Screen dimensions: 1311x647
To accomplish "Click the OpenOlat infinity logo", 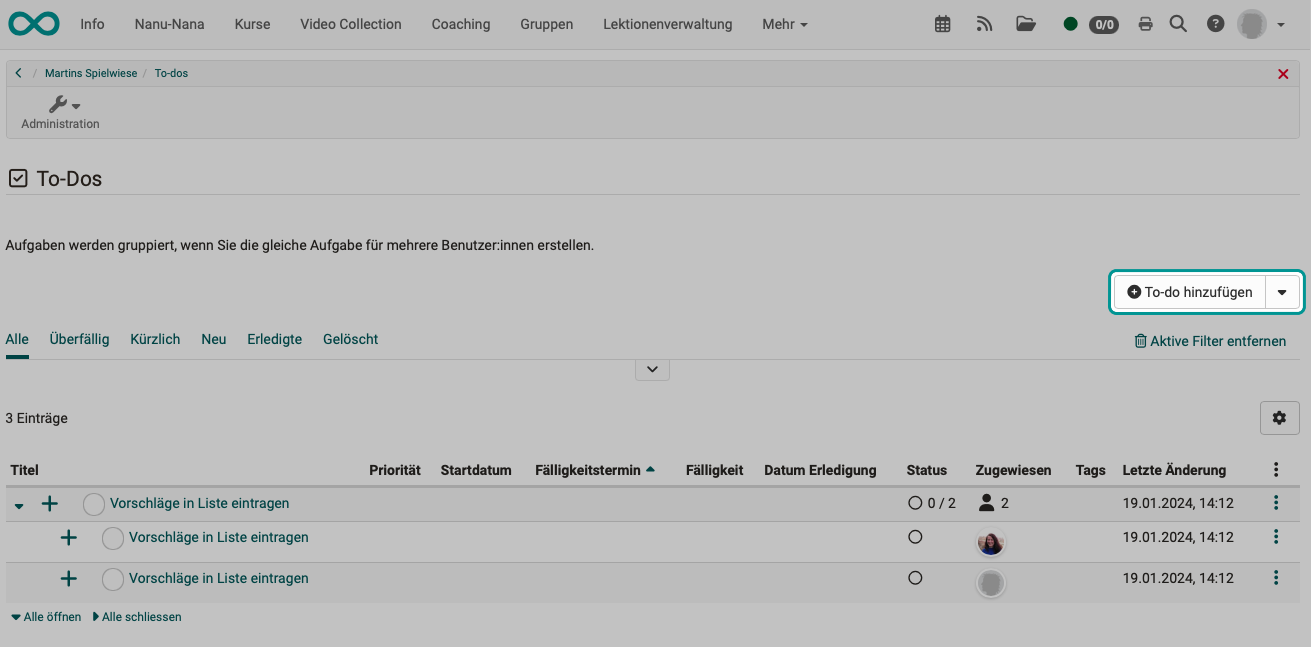I will click(34, 24).
